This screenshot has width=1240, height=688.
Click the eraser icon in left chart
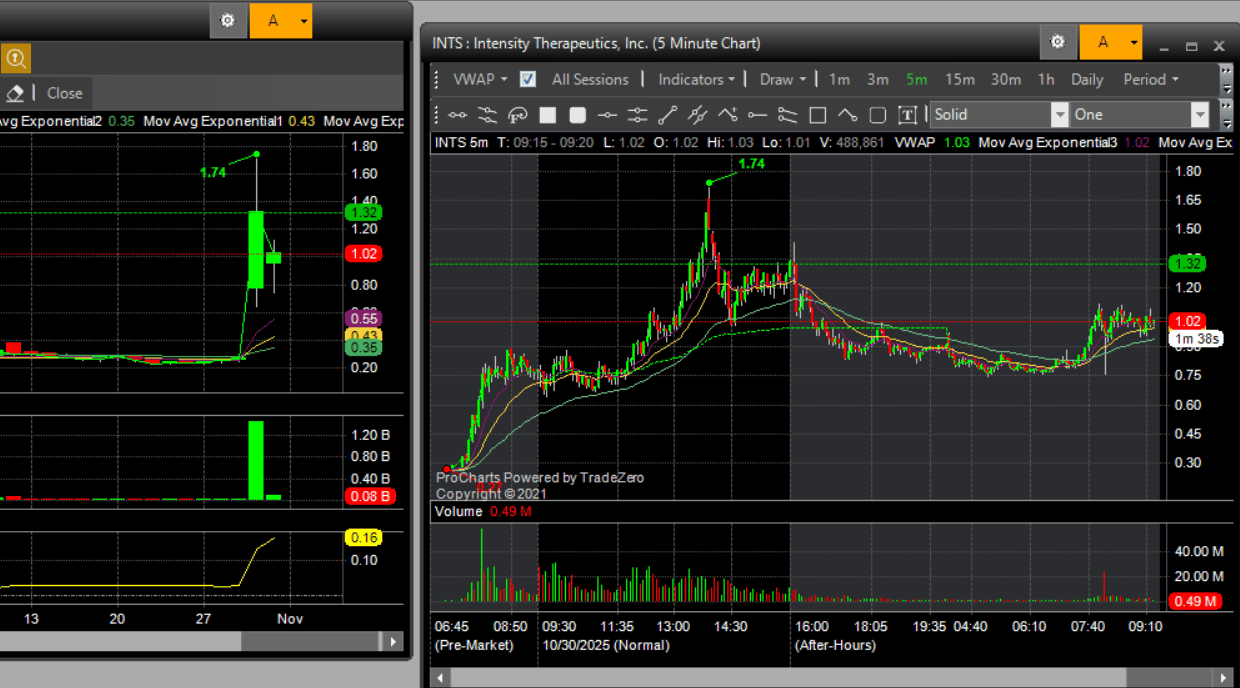[x=15, y=93]
